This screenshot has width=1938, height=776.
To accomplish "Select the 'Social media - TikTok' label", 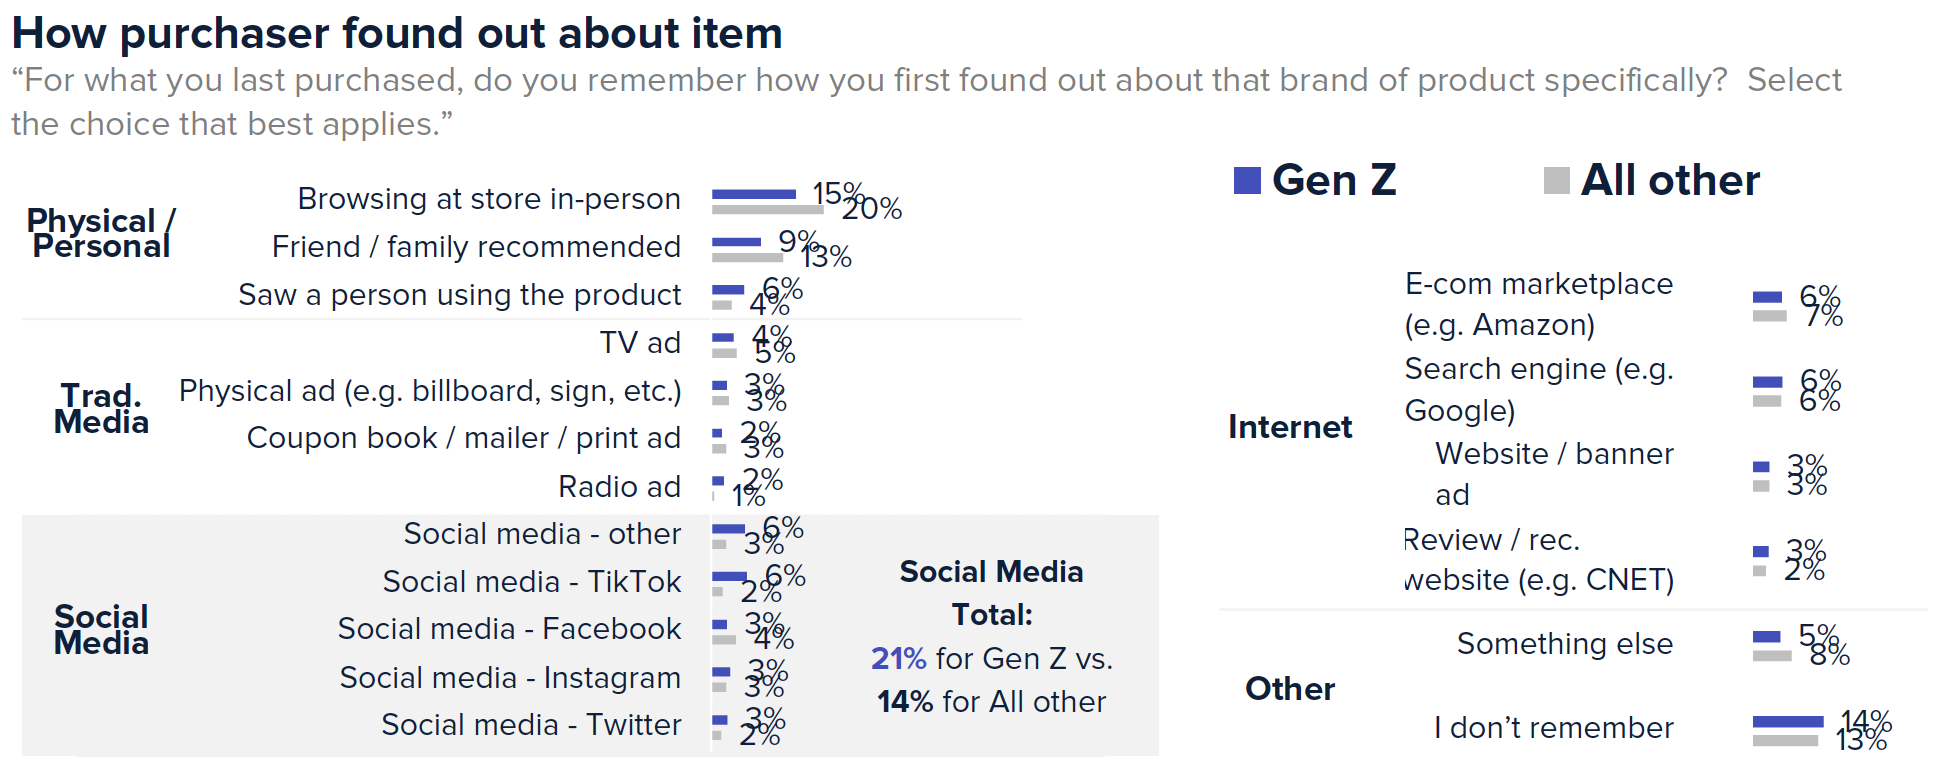I will [x=531, y=582].
